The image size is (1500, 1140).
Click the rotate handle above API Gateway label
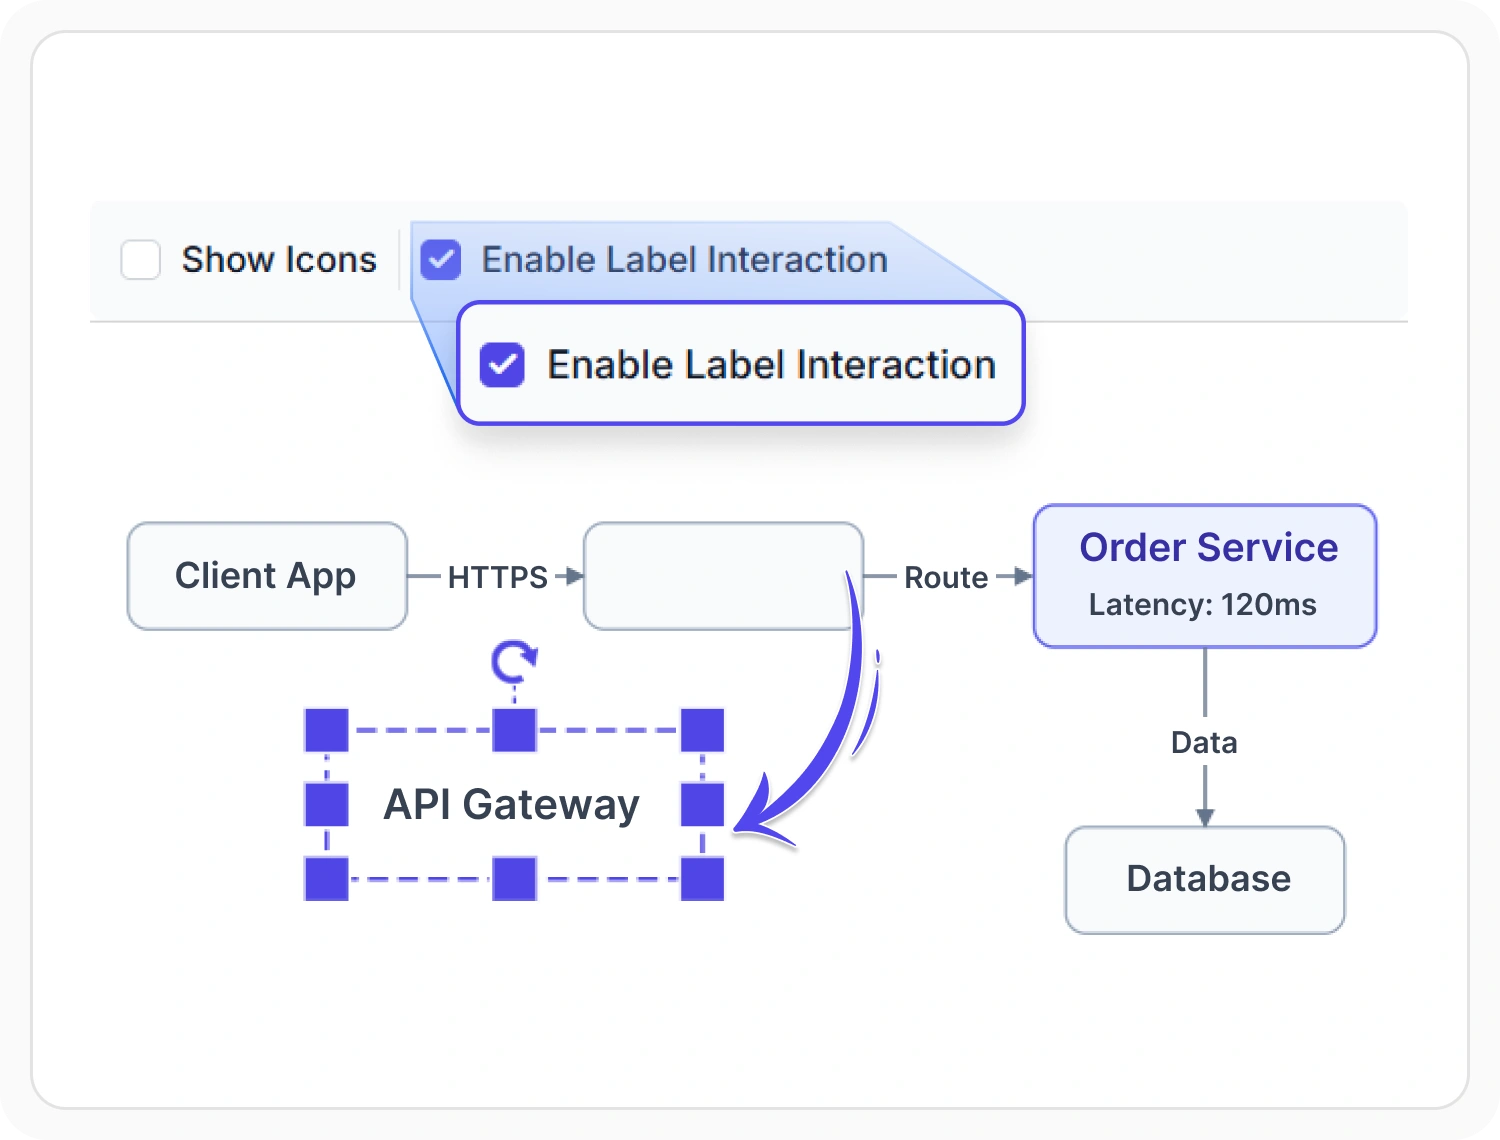515,660
